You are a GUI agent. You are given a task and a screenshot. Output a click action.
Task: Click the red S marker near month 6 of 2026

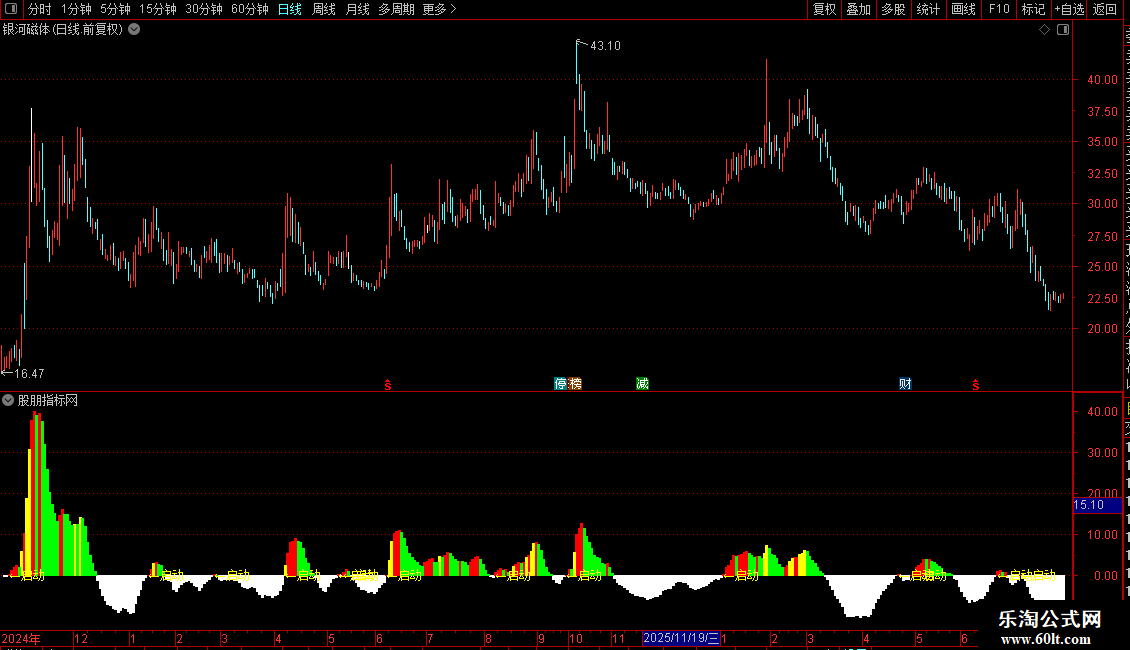[976, 385]
